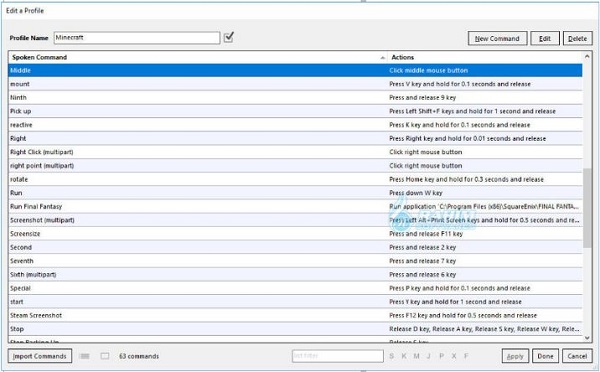Toggle the P filter letter
This screenshot has width=600, height=372.
pos(442,356)
